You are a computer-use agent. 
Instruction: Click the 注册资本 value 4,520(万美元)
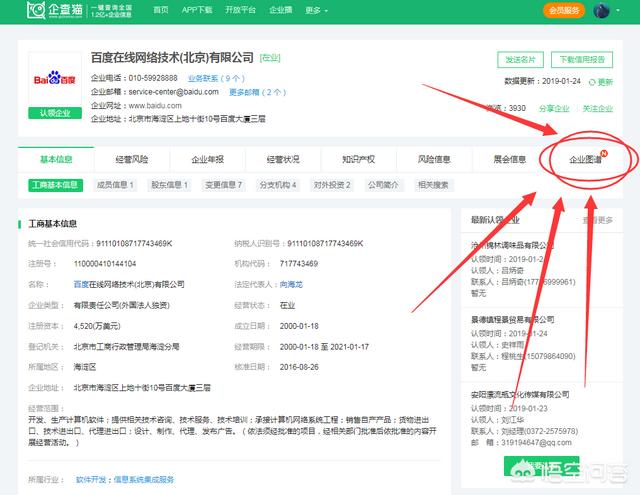coord(97,326)
